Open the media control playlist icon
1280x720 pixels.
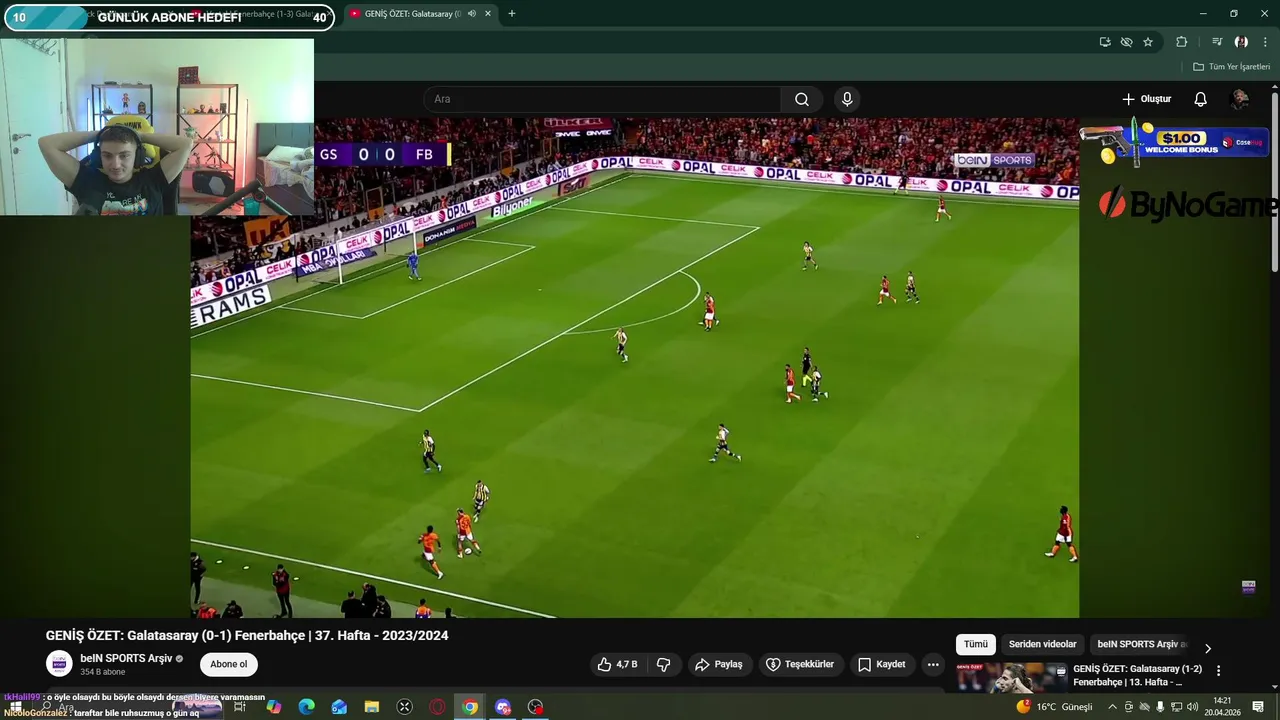(x=1217, y=42)
